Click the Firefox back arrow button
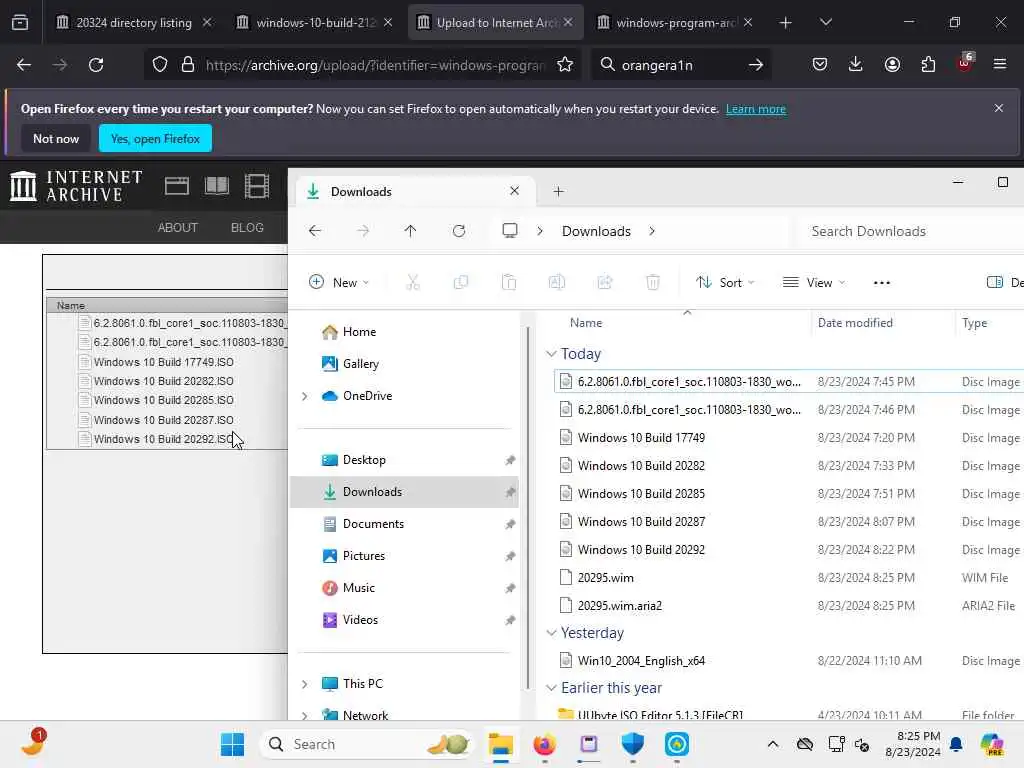This screenshot has height=768, width=1024. pyautogui.click(x=24, y=65)
